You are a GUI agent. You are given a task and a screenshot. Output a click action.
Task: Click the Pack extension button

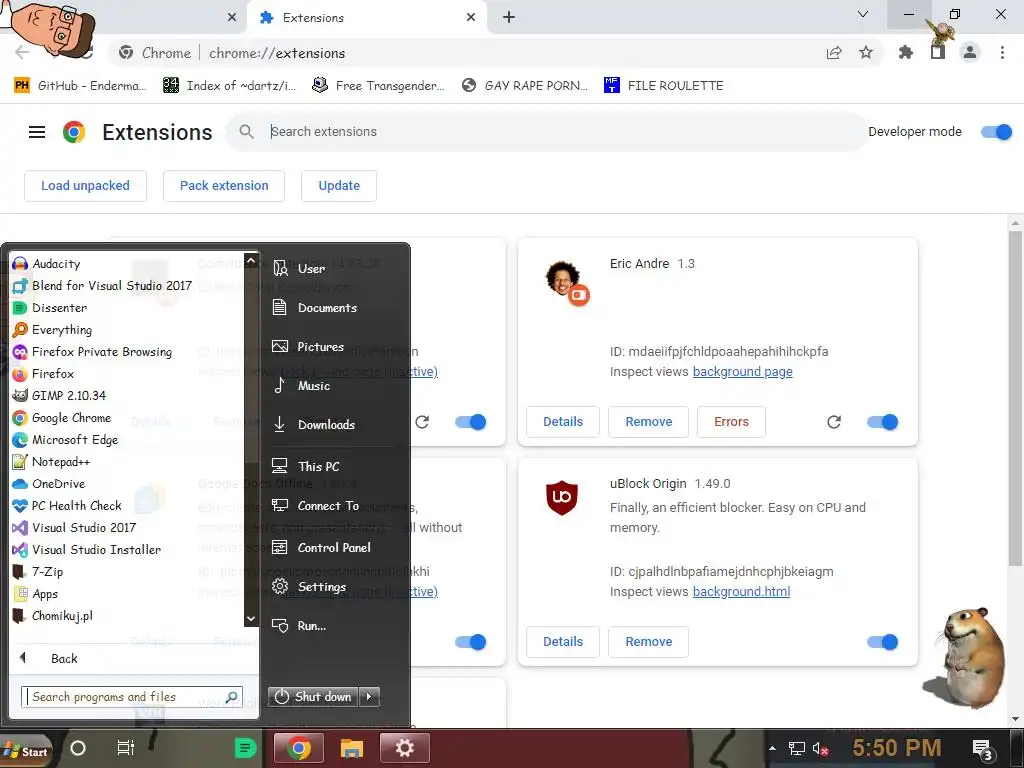tap(224, 186)
